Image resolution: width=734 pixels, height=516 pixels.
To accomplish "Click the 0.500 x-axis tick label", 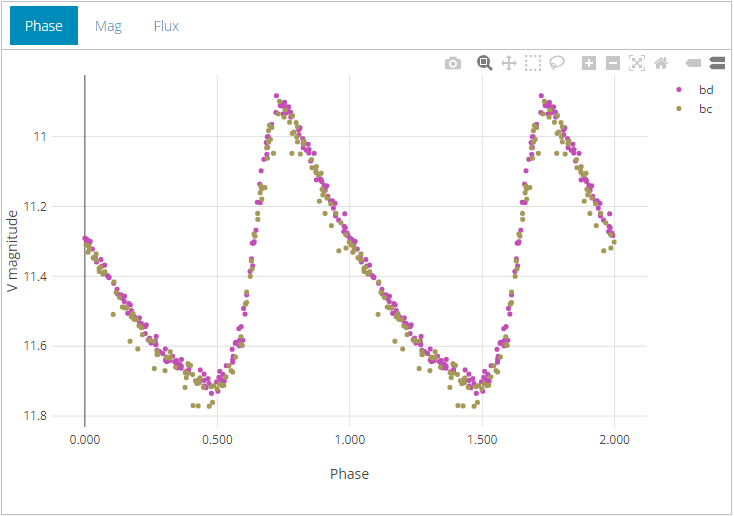I will pos(217,440).
